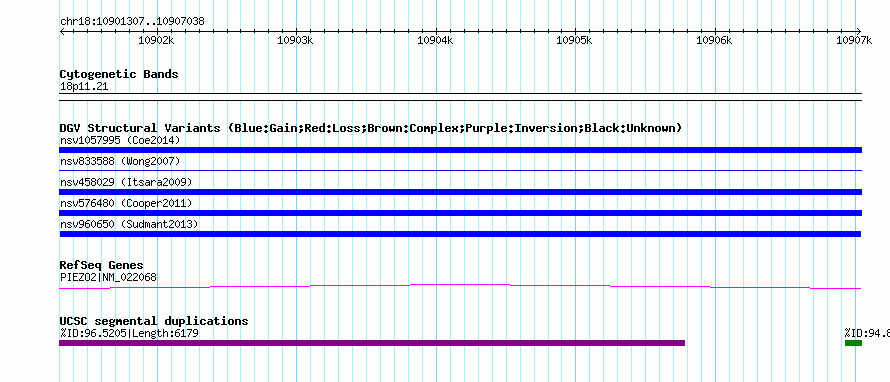Image resolution: width=890 pixels, height=382 pixels.
Task: Open the PIEZO2|NM_022068 gene label
Action: tap(108, 278)
